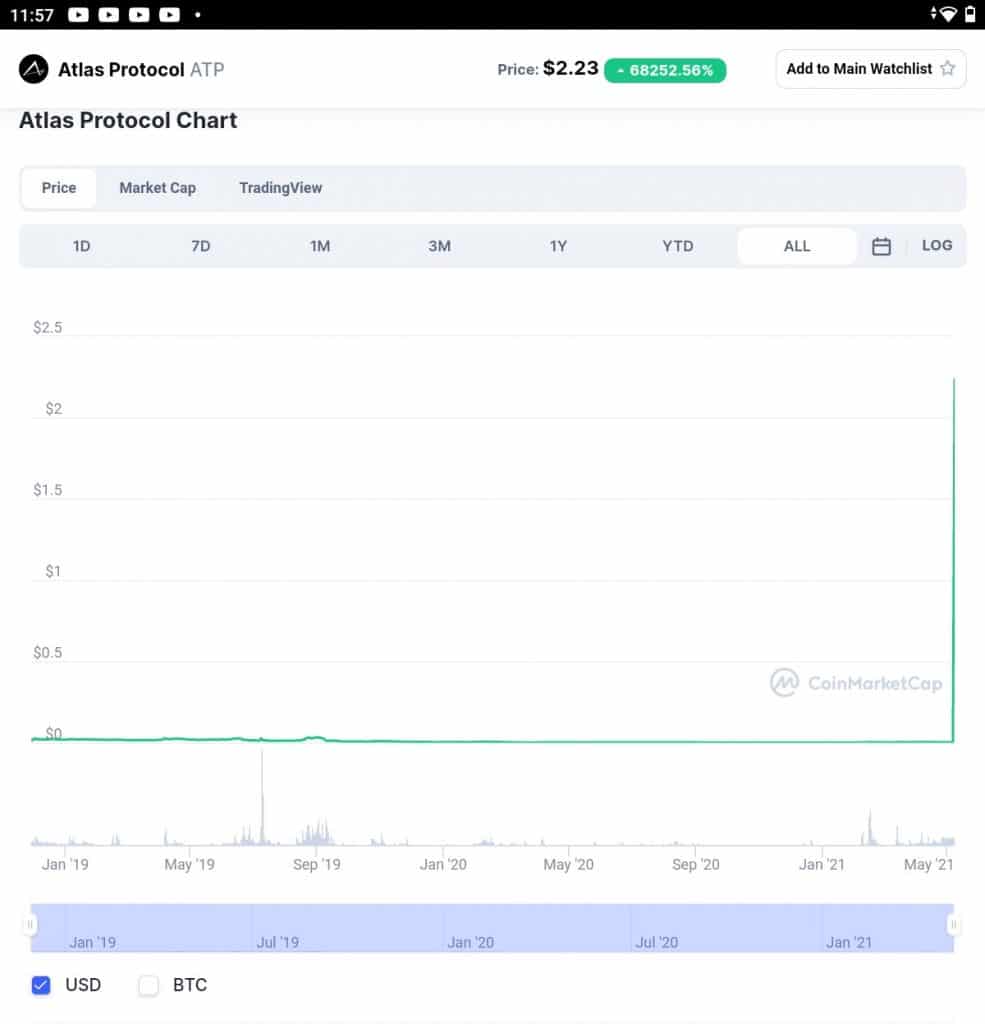Click the $2.23 price value
Image resolution: width=985 pixels, height=1024 pixels.
click(570, 68)
